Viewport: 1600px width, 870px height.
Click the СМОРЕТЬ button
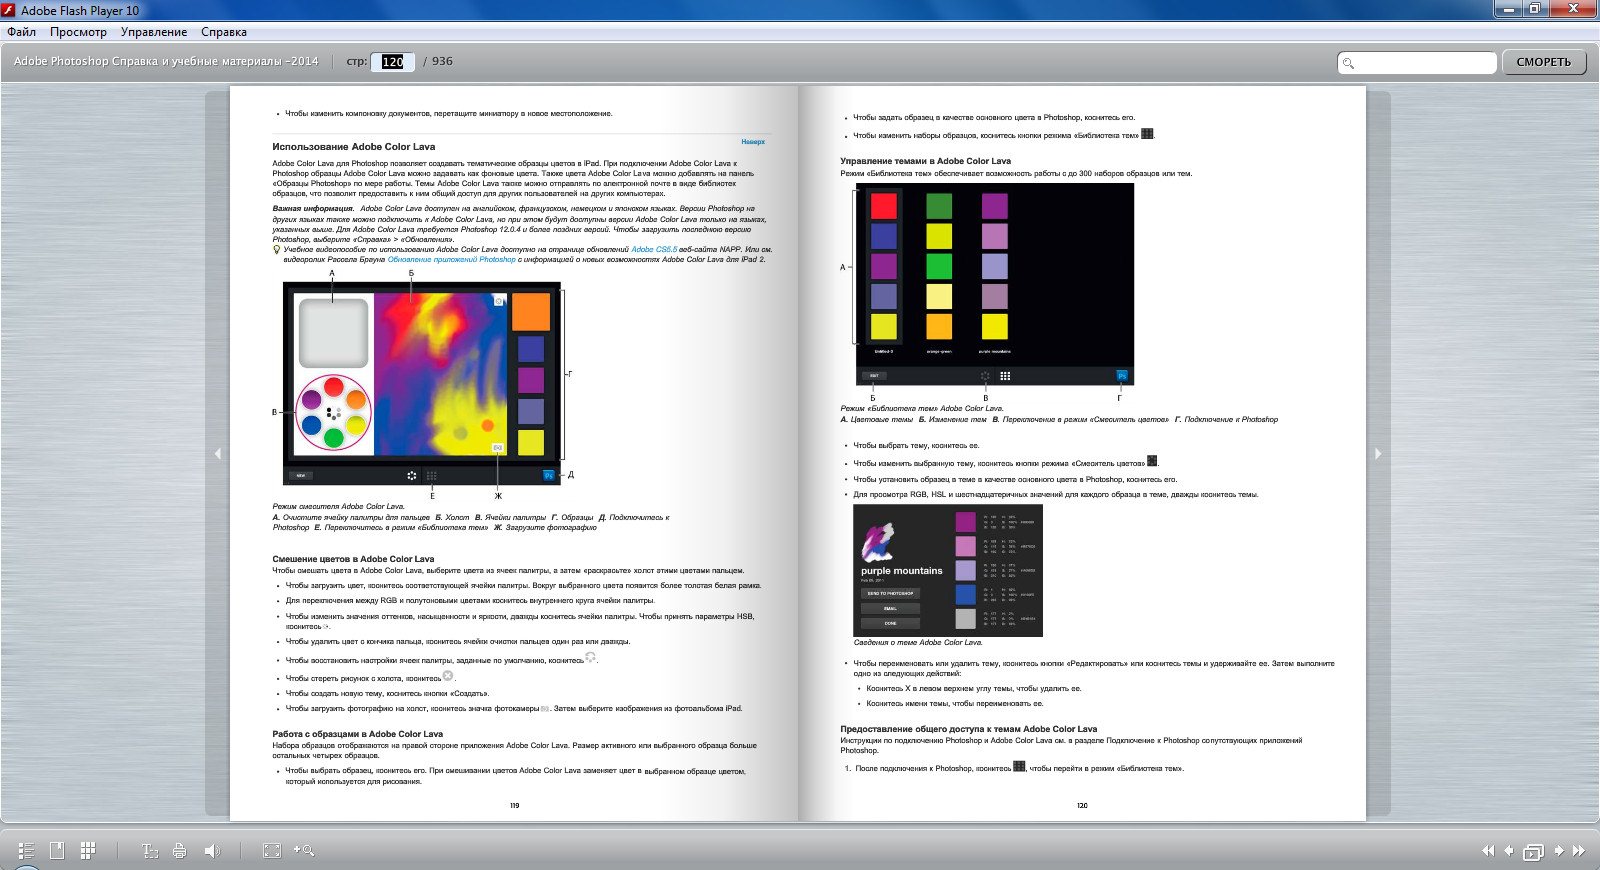pyautogui.click(x=1543, y=62)
